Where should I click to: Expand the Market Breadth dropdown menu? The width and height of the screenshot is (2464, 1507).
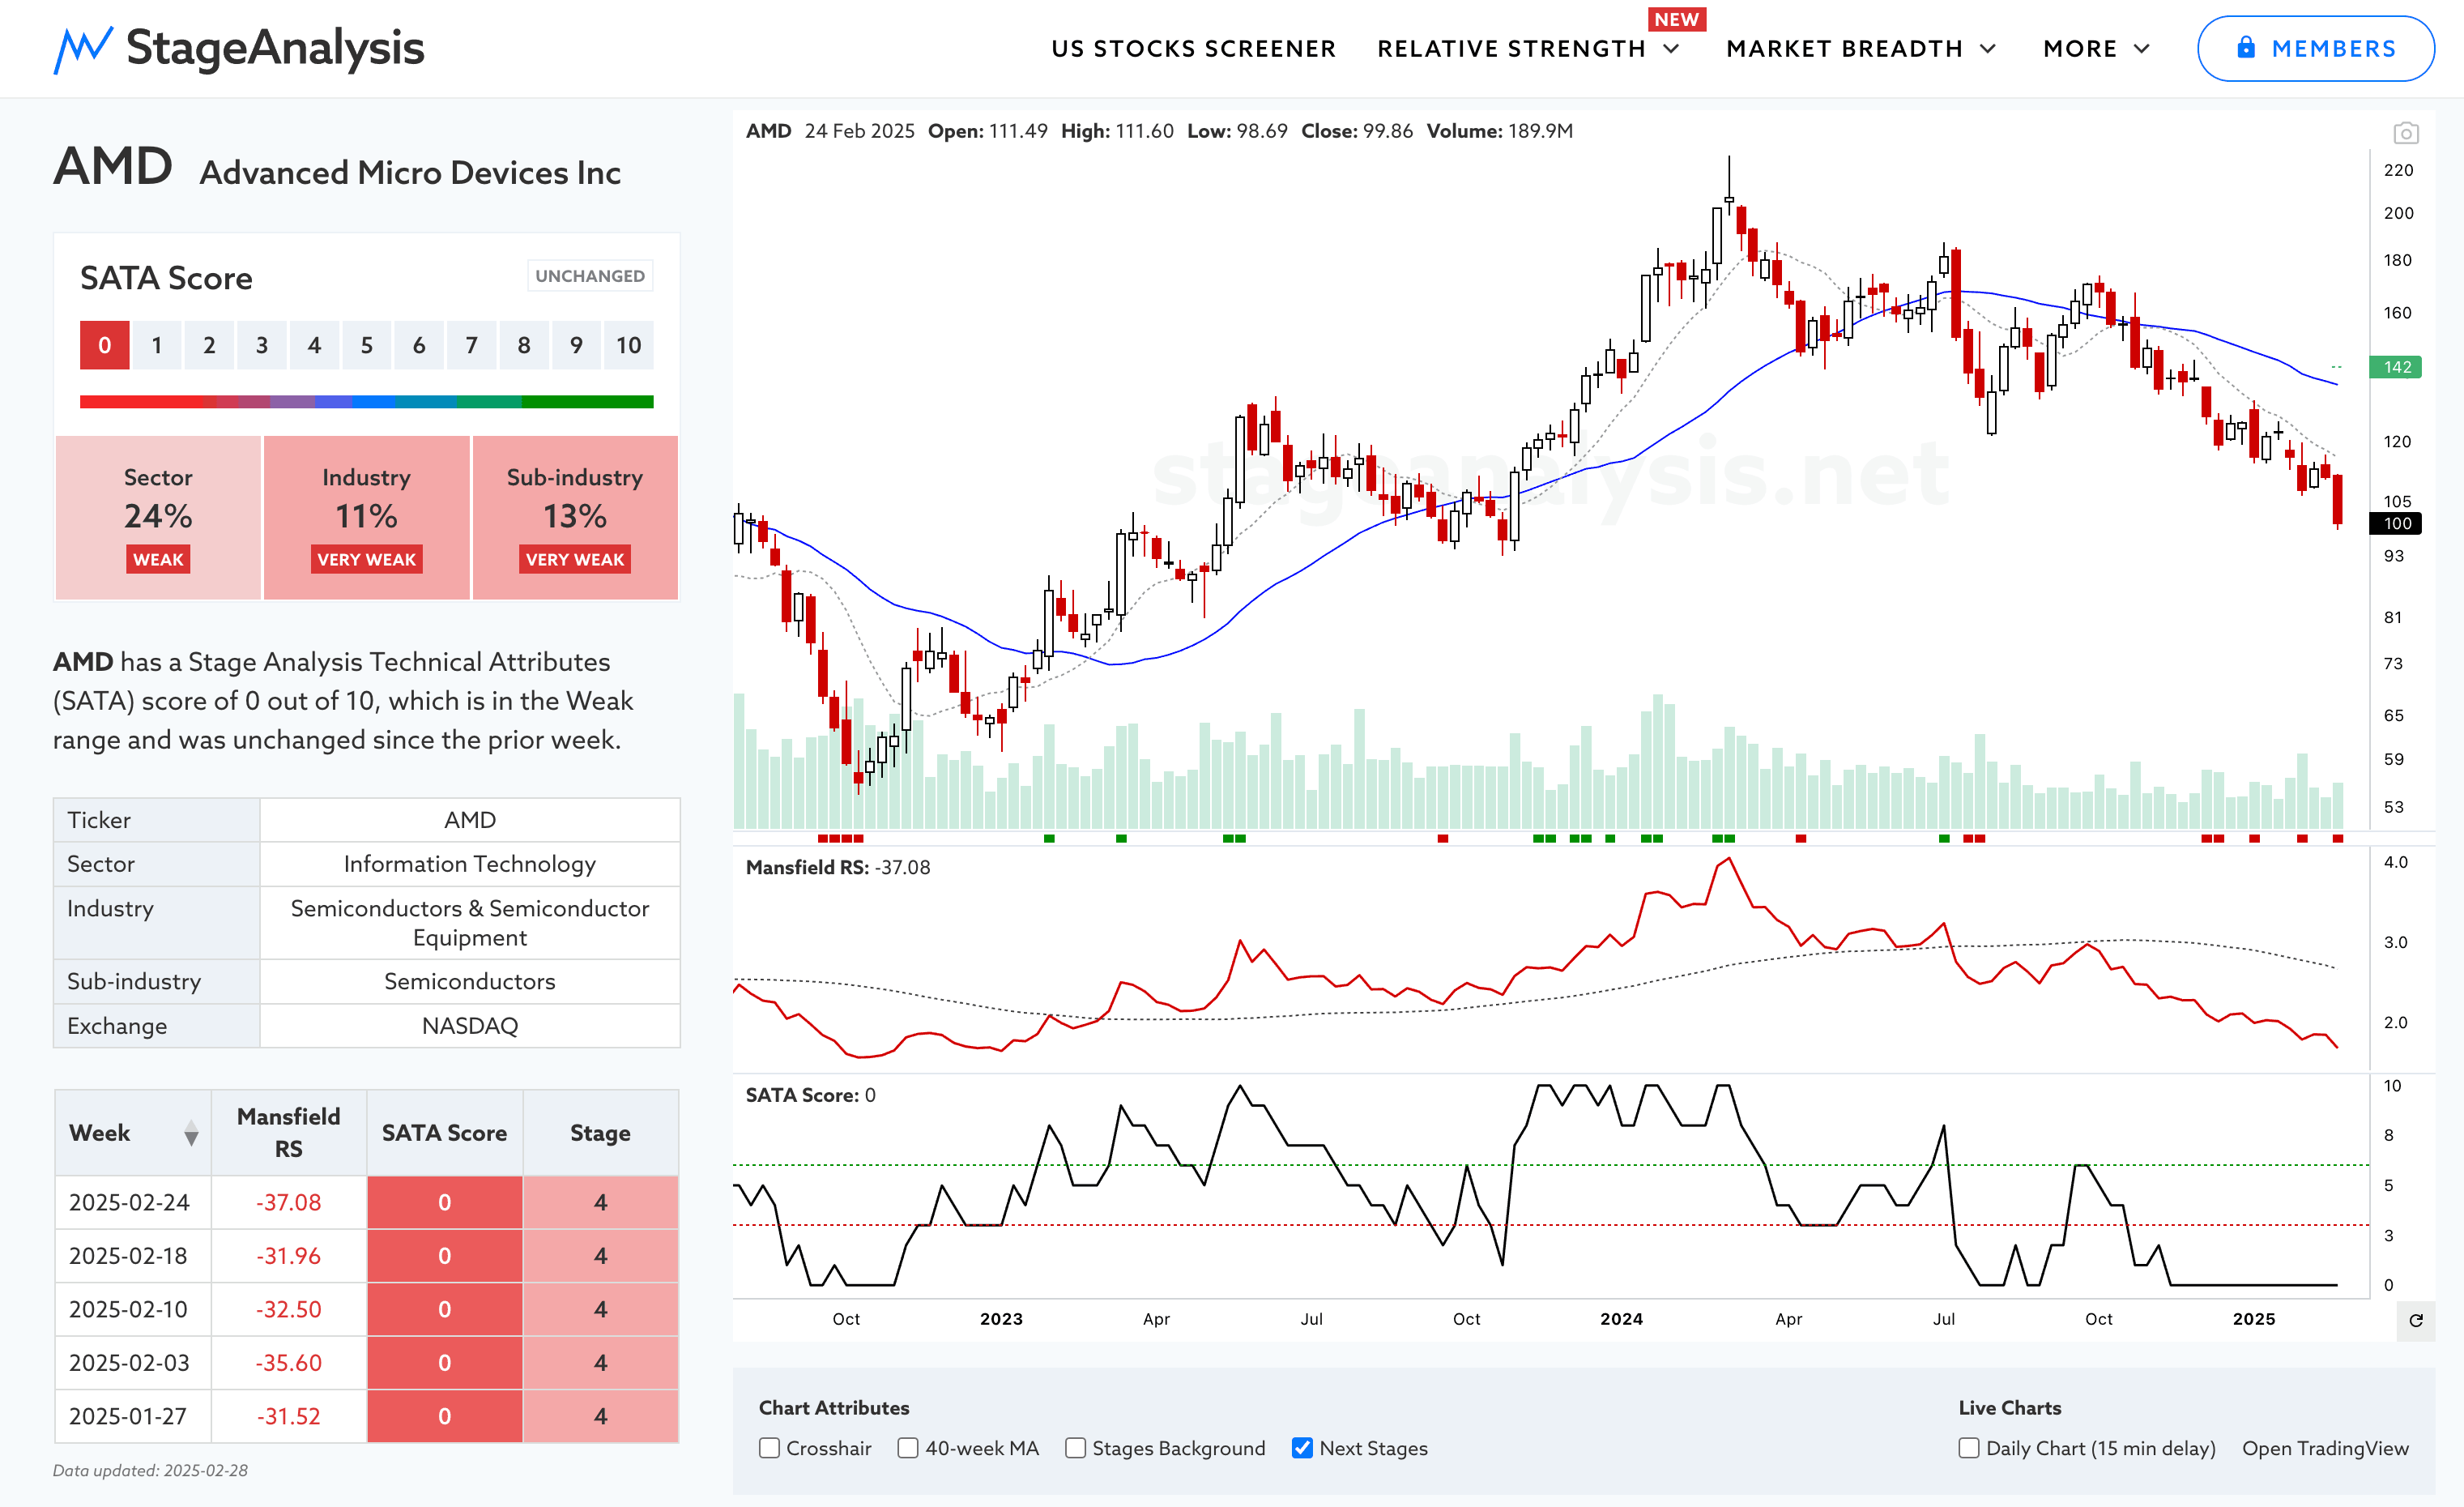click(1861, 49)
